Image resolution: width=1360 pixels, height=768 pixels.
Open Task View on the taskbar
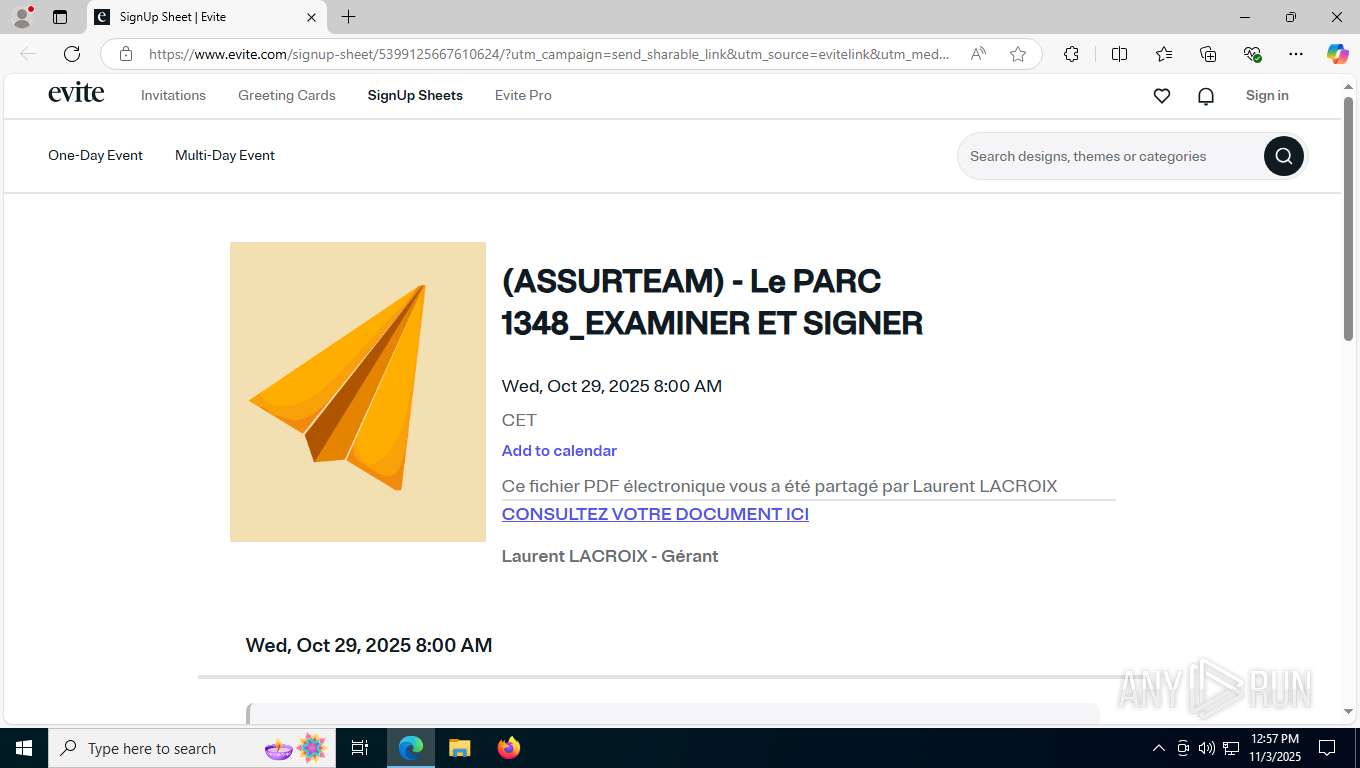click(x=360, y=748)
